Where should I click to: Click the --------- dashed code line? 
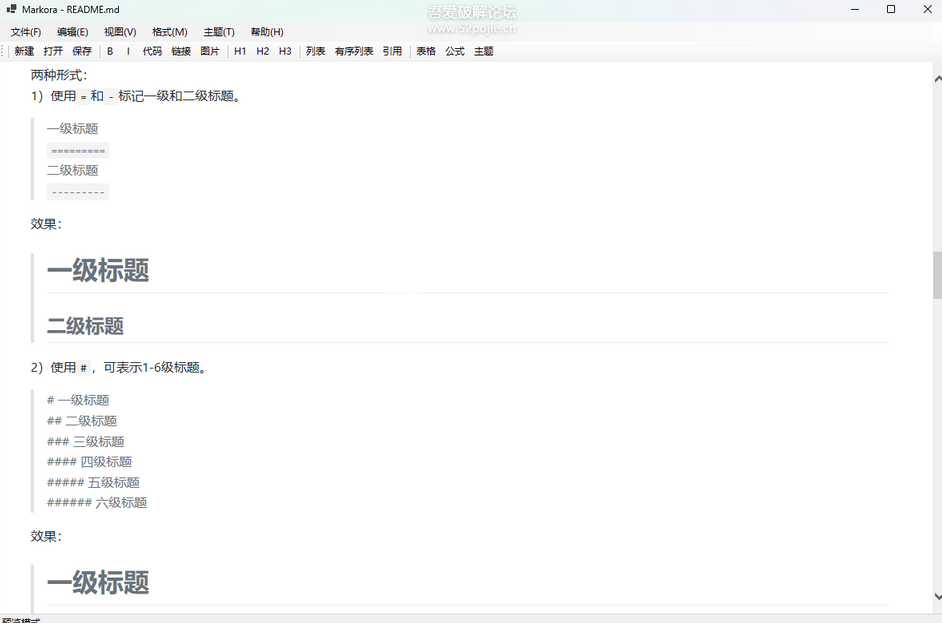coord(78,192)
